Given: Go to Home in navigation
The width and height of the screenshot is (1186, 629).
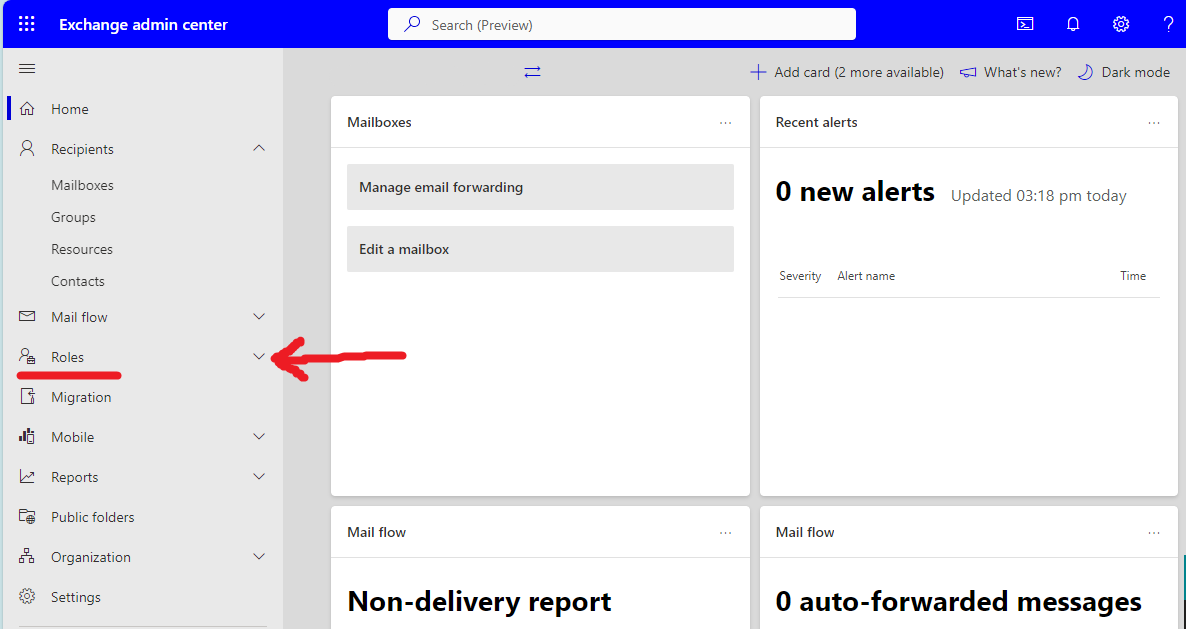Looking at the screenshot, I should [x=70, y=109].
